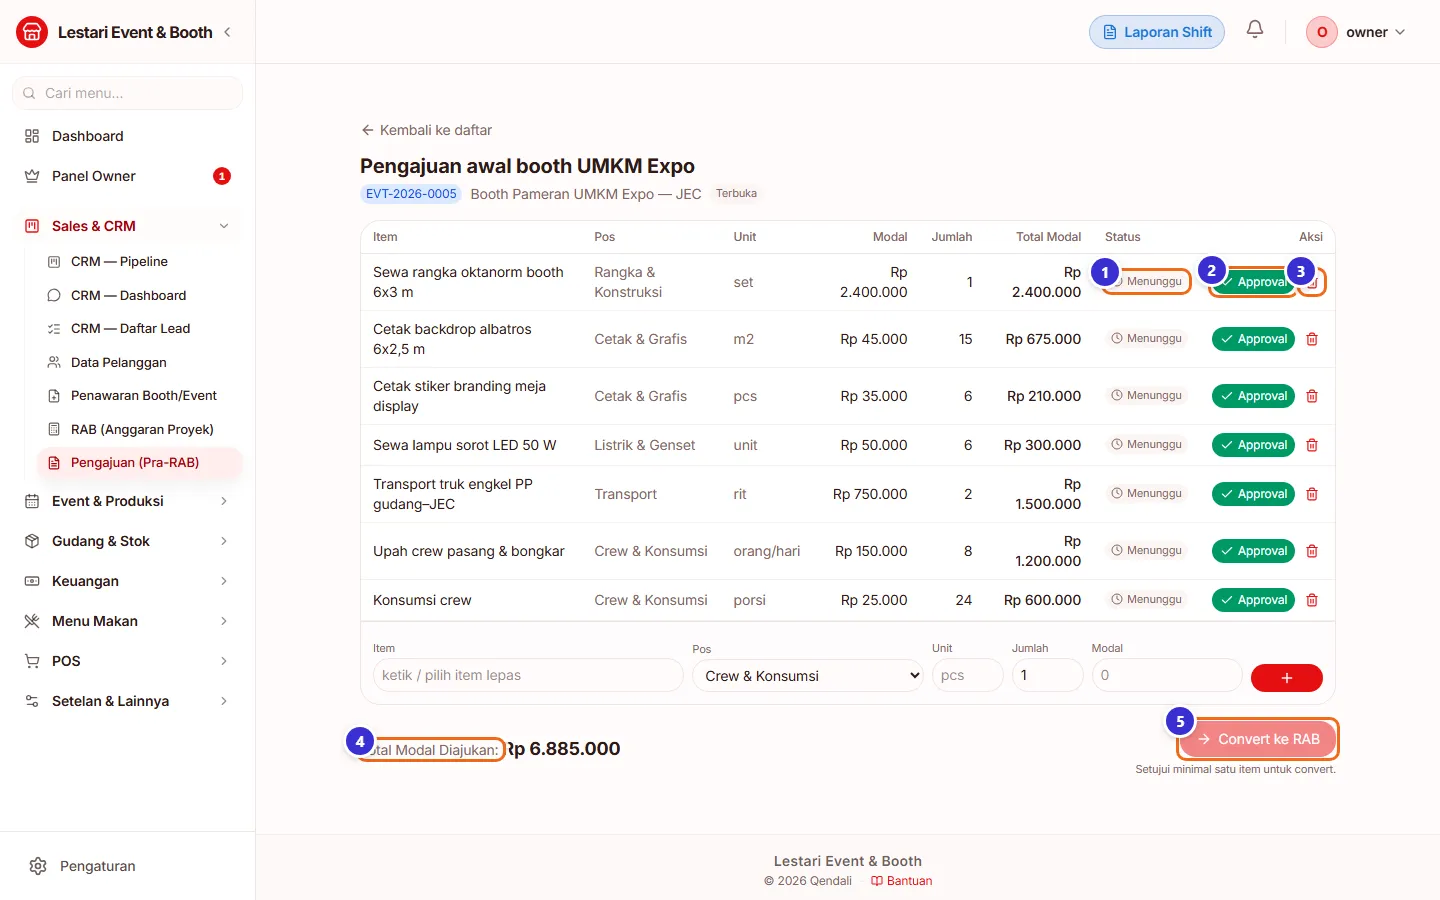The image size is (1440, 900).
Task: Click the Lestari Event & Booth store logo
Action: tap(32, 32)
